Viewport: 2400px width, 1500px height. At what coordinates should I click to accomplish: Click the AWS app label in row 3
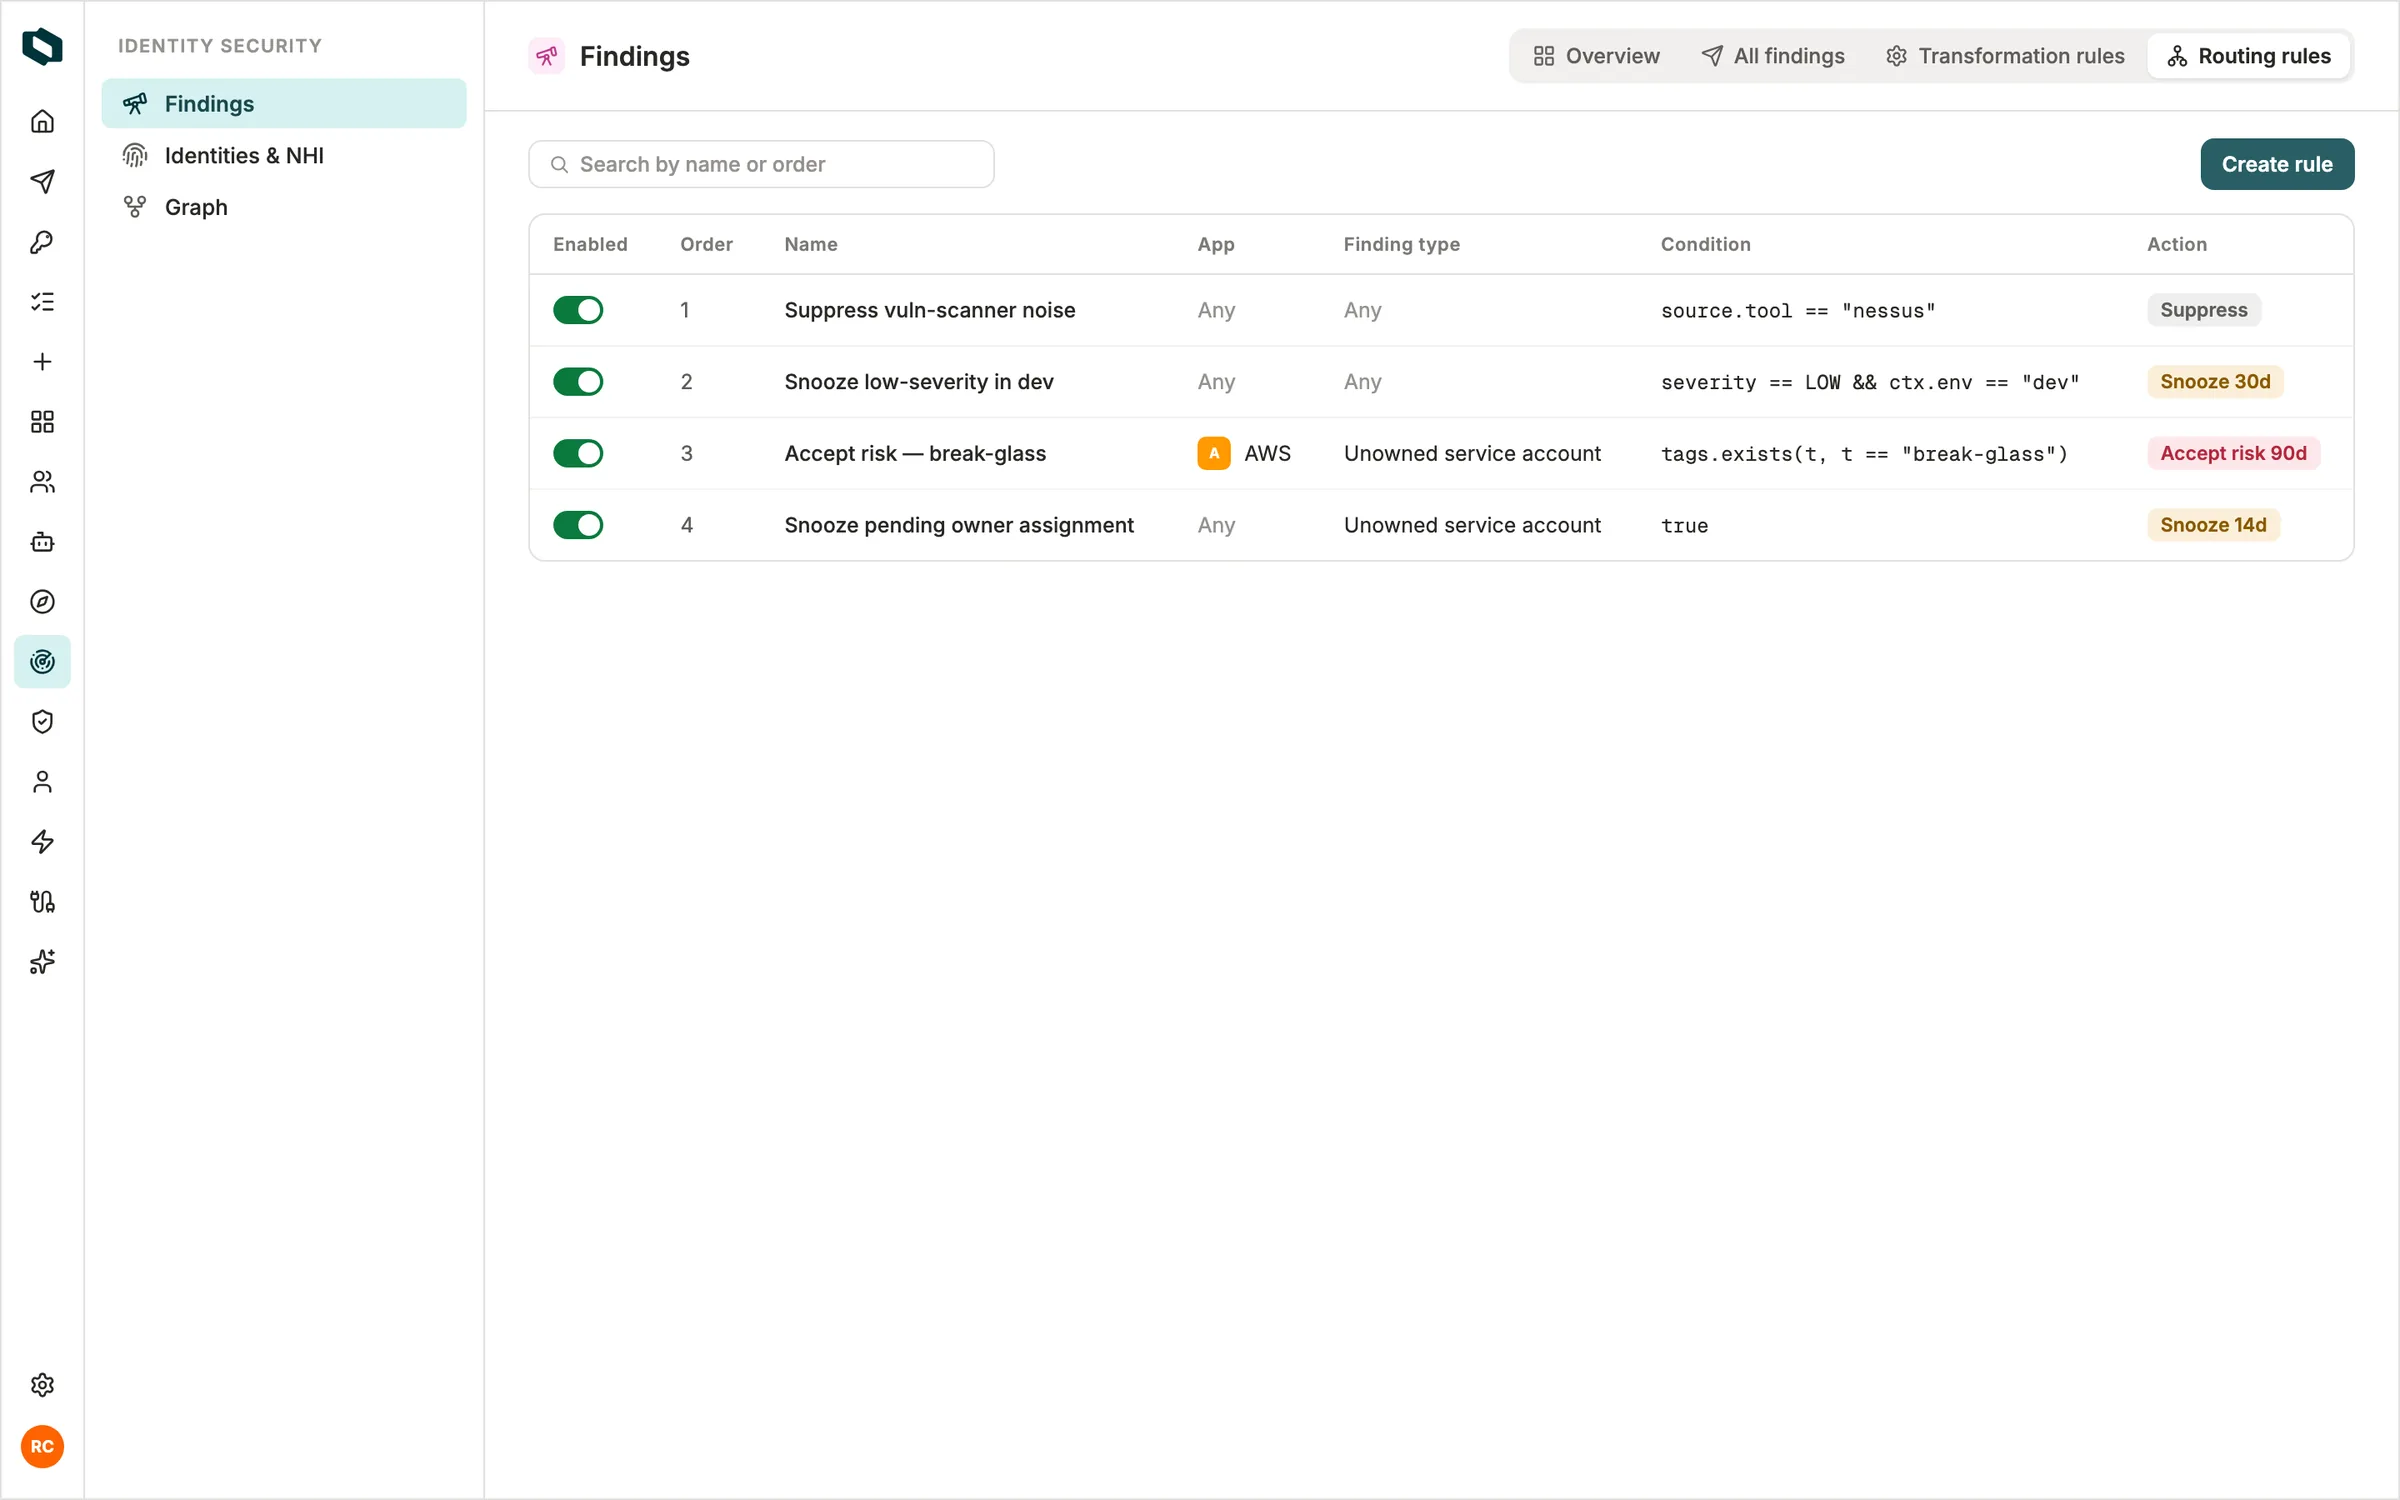pyautogui.click(x=1267, y=454)
